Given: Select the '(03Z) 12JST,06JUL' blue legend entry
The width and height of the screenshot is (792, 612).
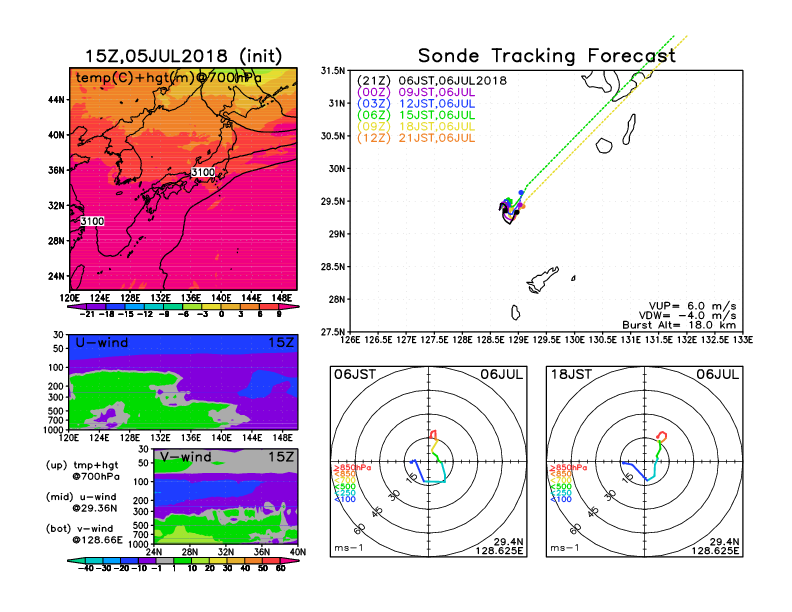Looking at the screenshot, I should point(416,104).
